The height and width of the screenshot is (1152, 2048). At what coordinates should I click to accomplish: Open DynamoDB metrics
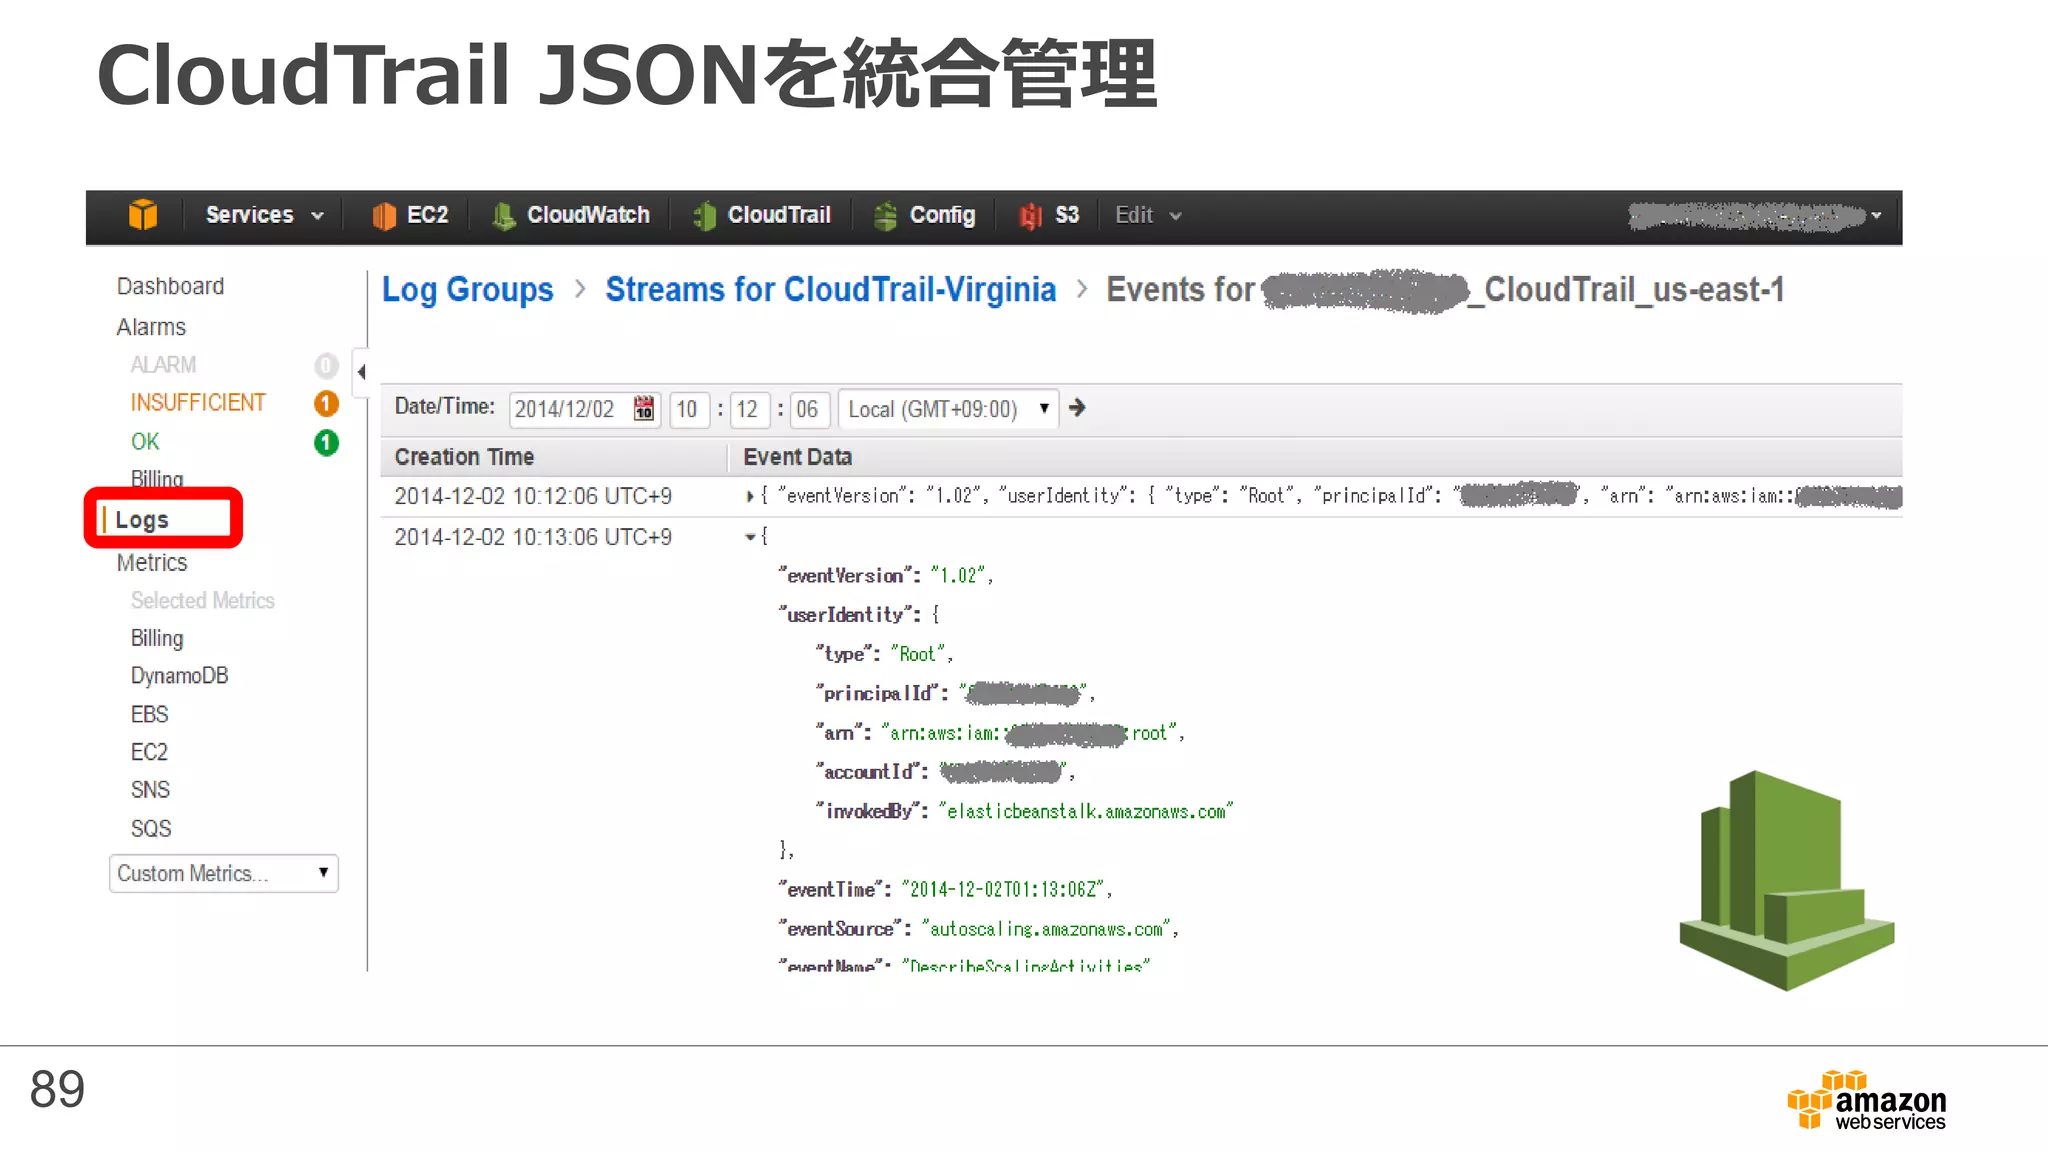pyautogui.click(x=179, y=676)
